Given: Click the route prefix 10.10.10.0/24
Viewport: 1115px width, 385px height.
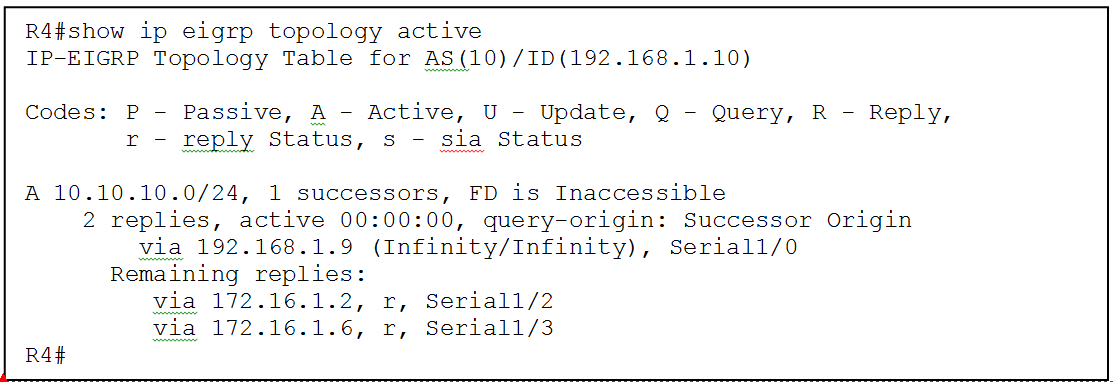Looking at the screenshot, I should 161,194.
